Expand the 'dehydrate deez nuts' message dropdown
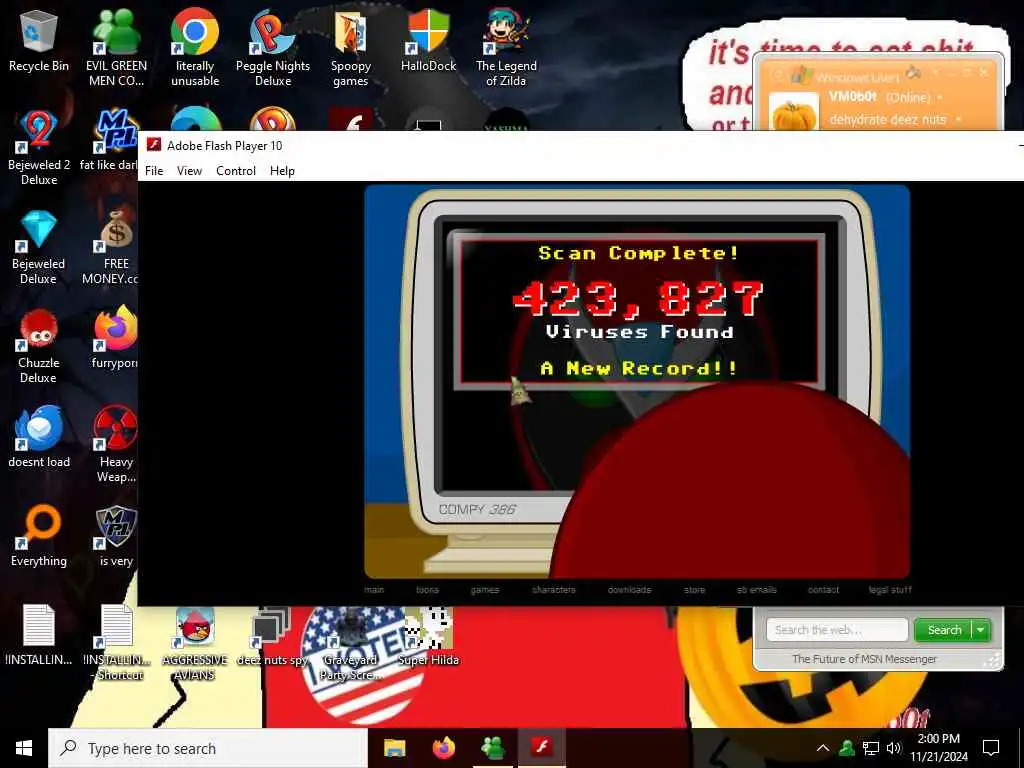The height and width of the screenshot is (768, 1024). 958,120
